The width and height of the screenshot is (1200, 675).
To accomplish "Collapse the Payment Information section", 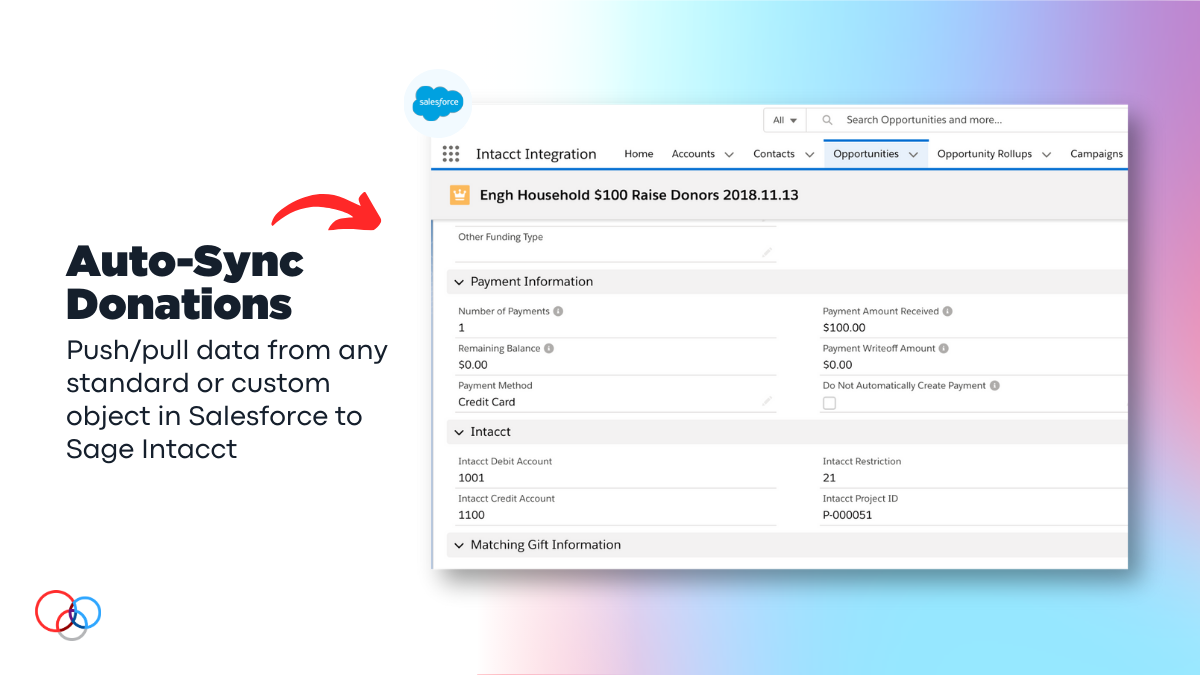I will (459, 282).
